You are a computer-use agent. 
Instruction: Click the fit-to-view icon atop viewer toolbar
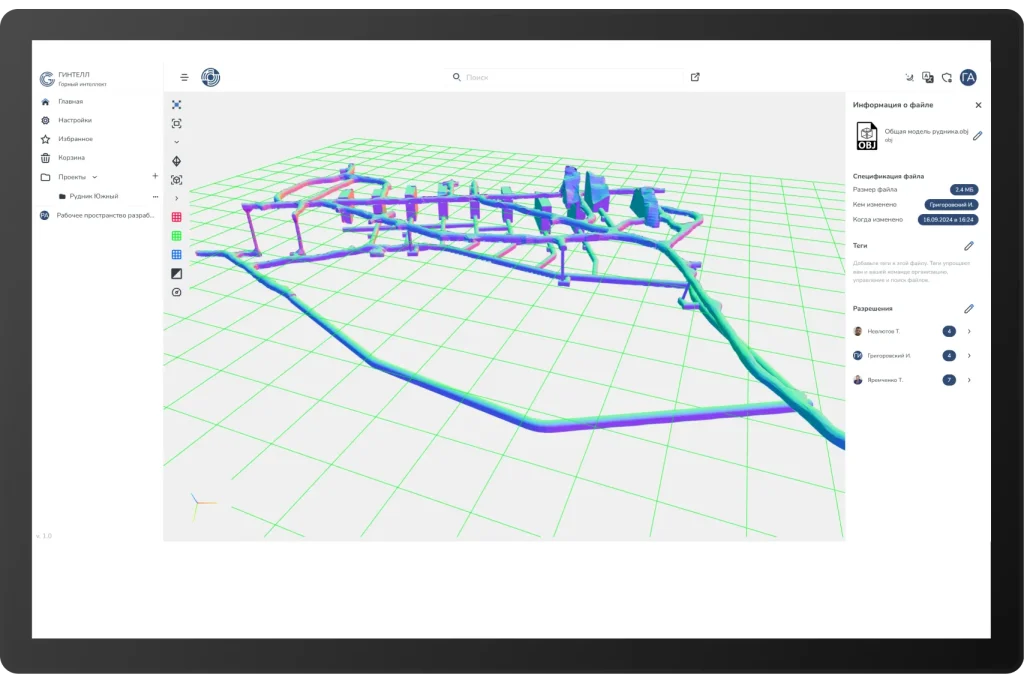click(177, 104)
